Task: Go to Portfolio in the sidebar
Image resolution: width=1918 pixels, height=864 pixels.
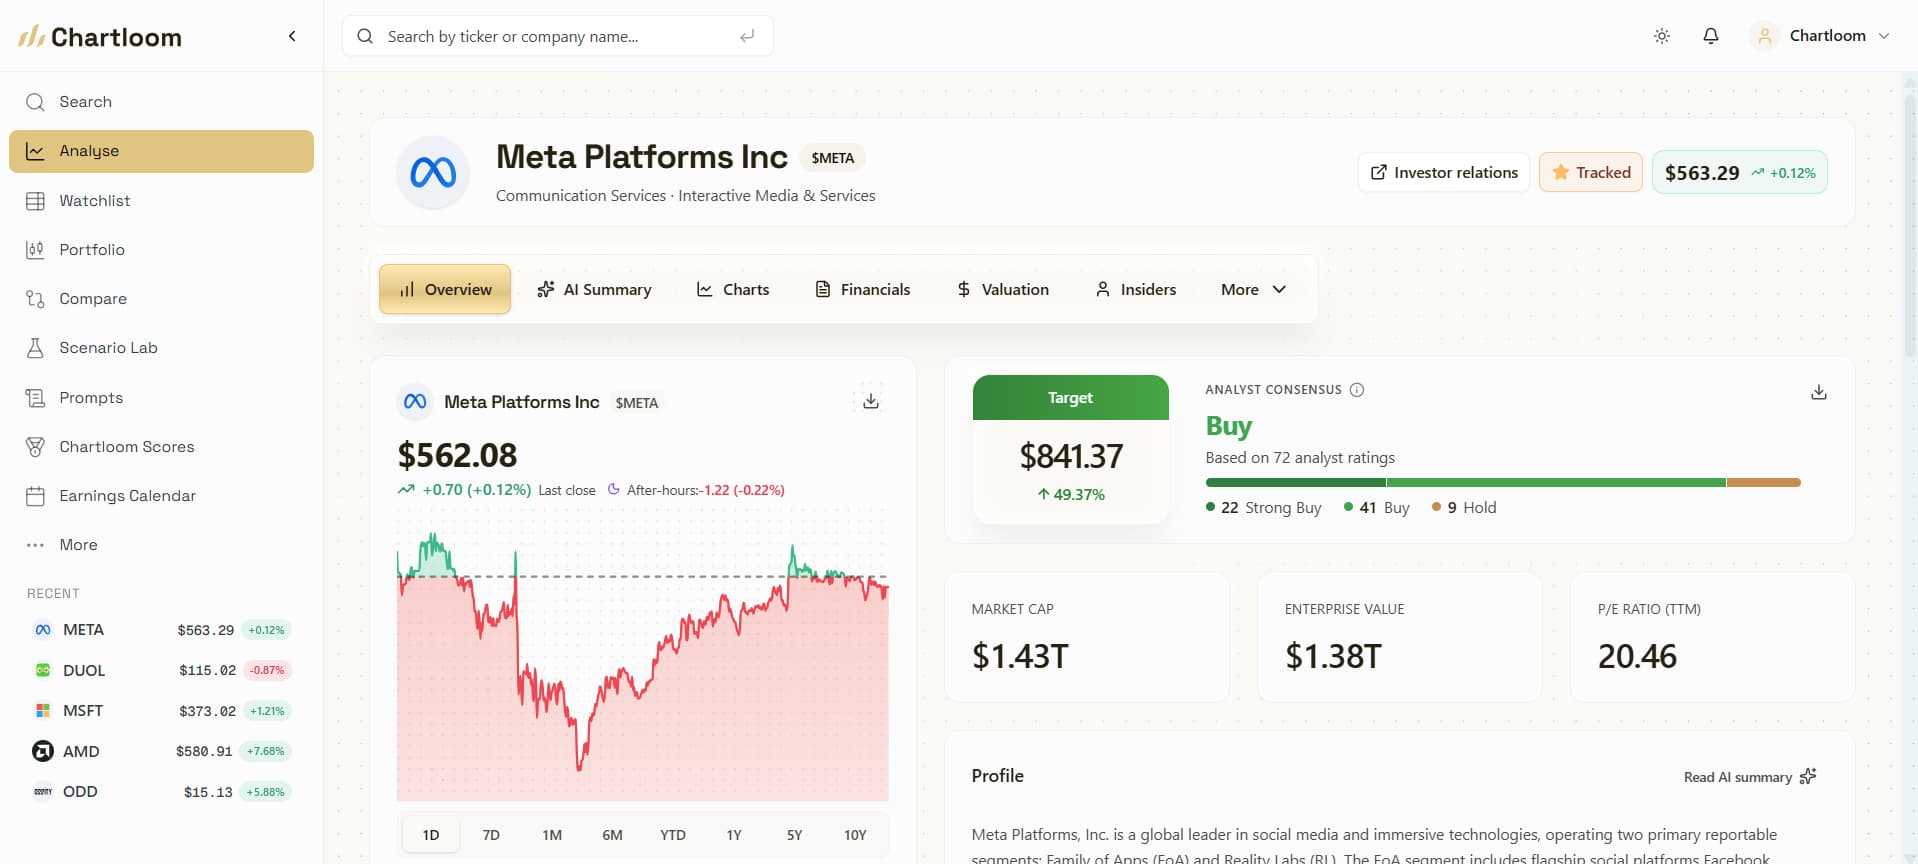Action: pos(161,250)
